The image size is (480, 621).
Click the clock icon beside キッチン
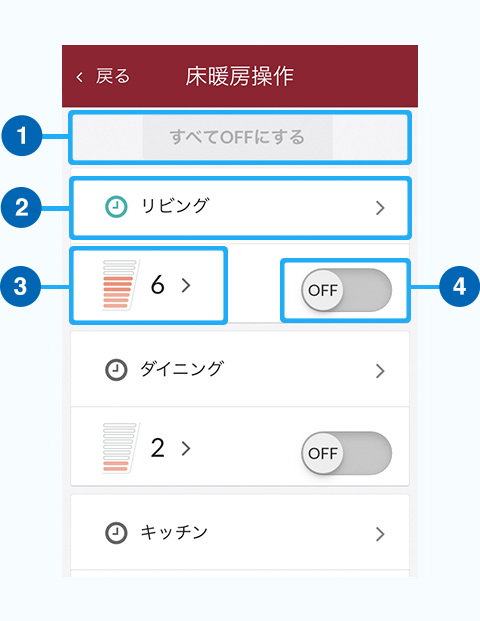[x=116, y=533]
